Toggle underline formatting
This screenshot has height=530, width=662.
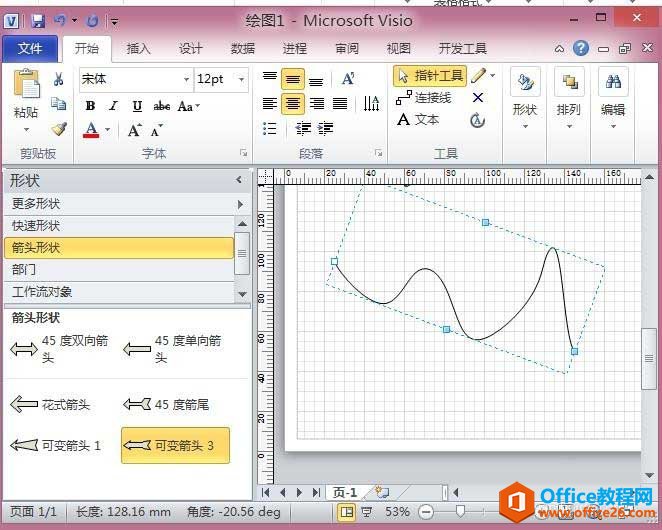tap(137, 106)
